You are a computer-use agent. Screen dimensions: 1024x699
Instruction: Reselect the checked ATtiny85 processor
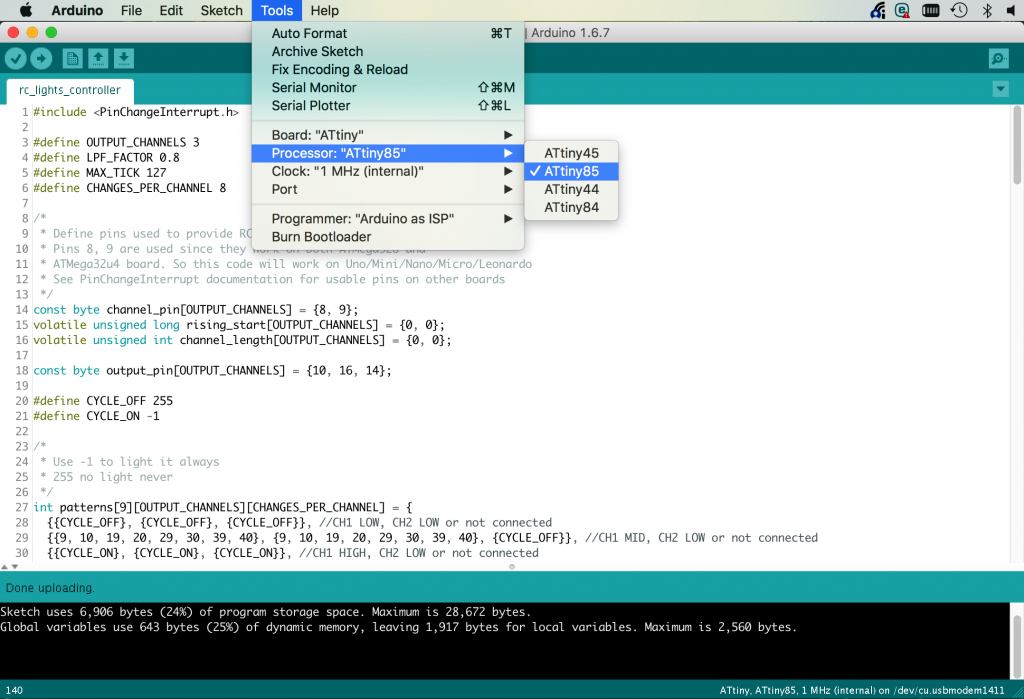coord(571,171)
